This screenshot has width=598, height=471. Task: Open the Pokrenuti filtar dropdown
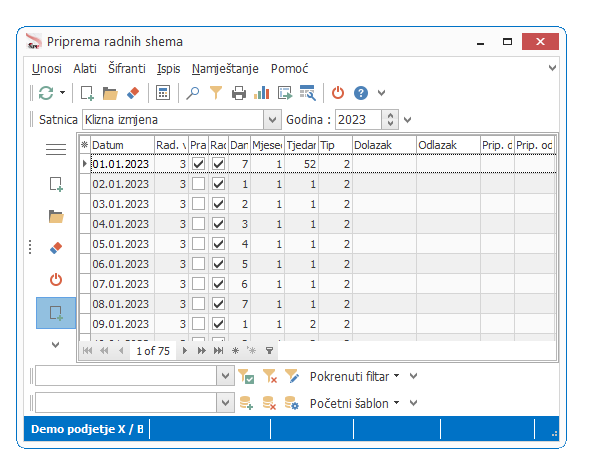point(354,376)
